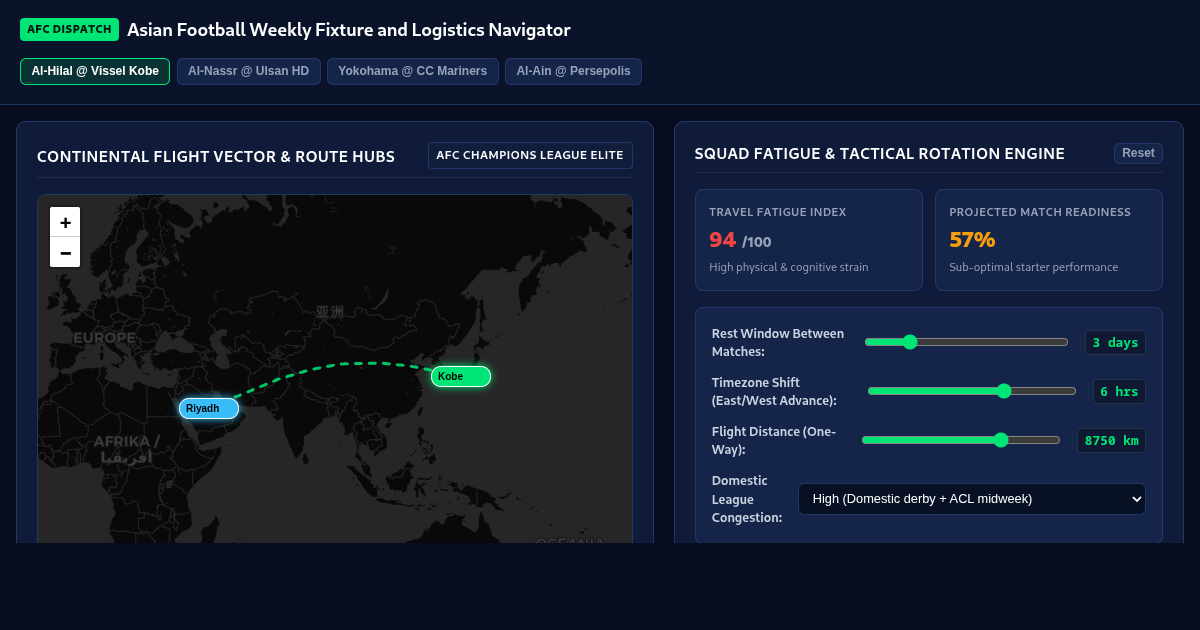Click 'High physical & cognitive strain' text
Screen dimensions: 1200x630
click(x=789, y=267)
